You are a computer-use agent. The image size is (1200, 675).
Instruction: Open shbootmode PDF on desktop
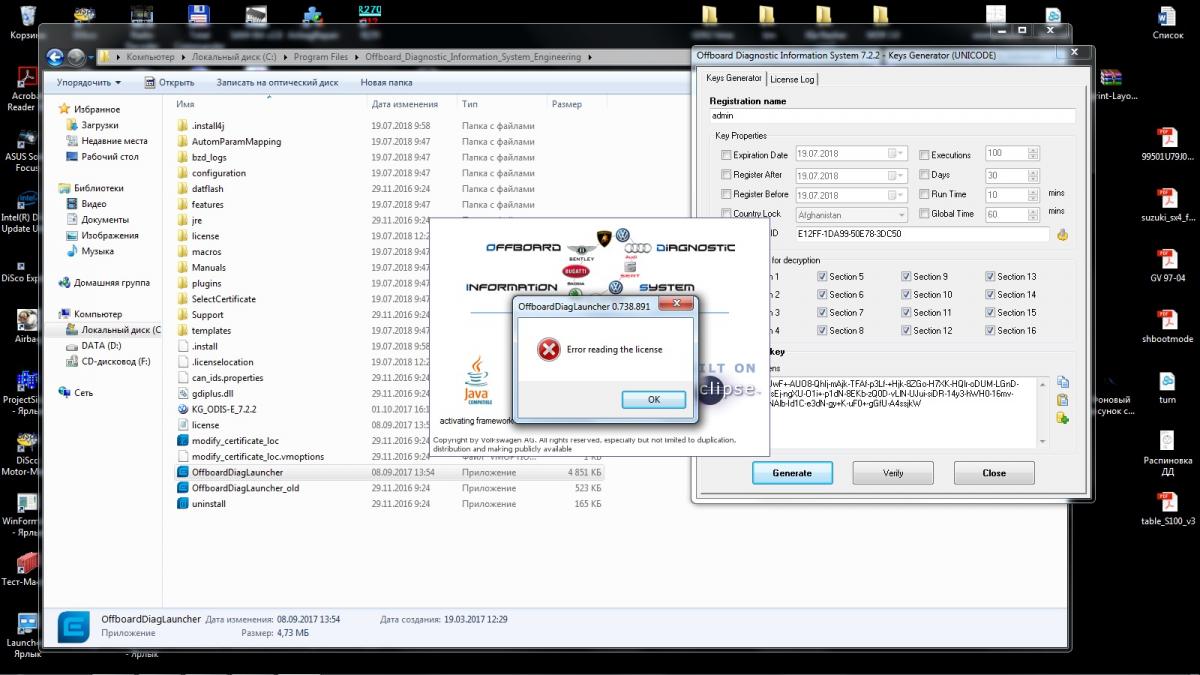coord(1167,325)
